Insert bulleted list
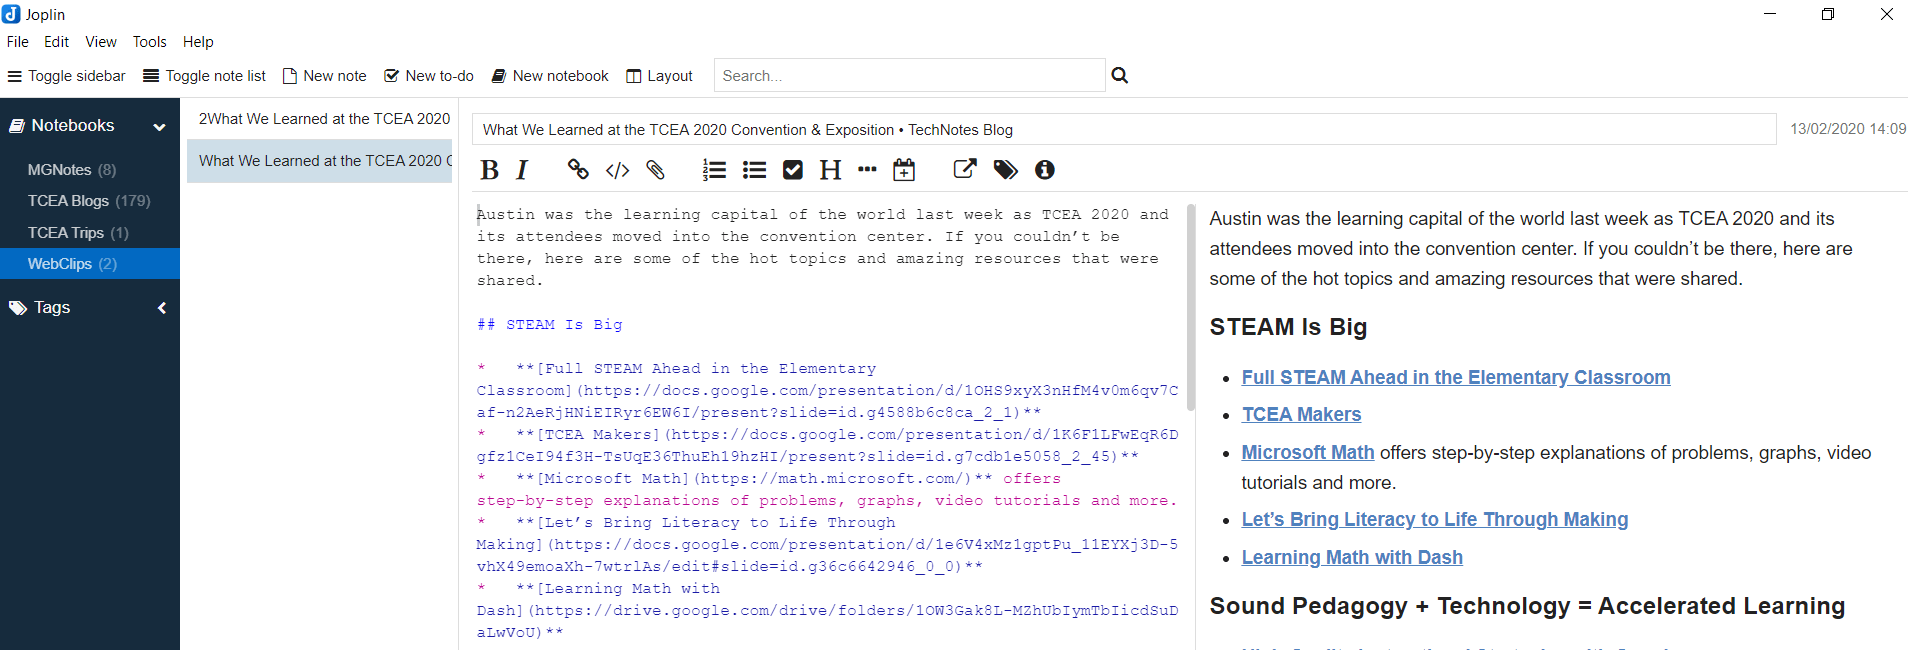This screenshot has width=1908, height=650. pos(755,170)
